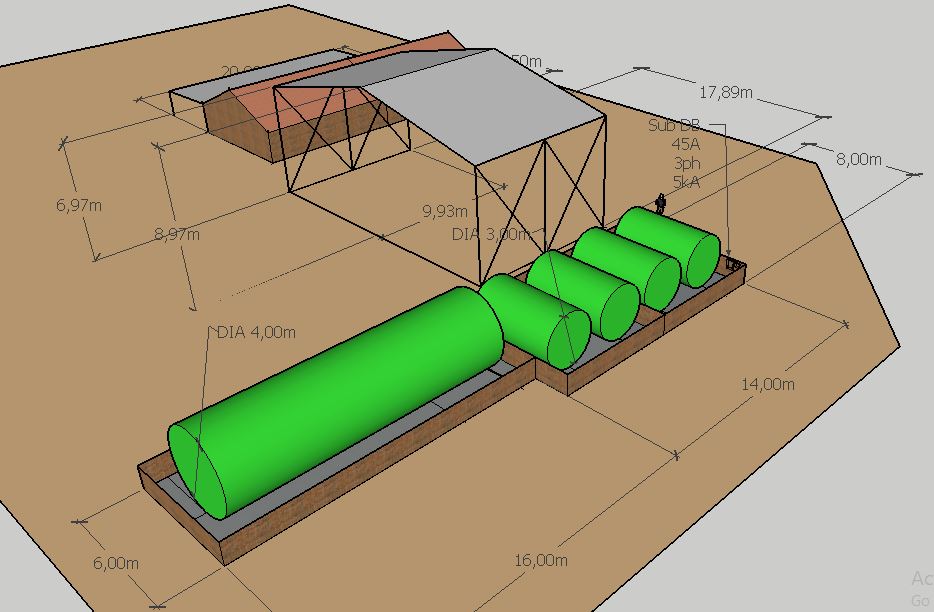Select the 6,00m dimension text
Viewport: 934px width, 612px height.
(x=116, y=563)
